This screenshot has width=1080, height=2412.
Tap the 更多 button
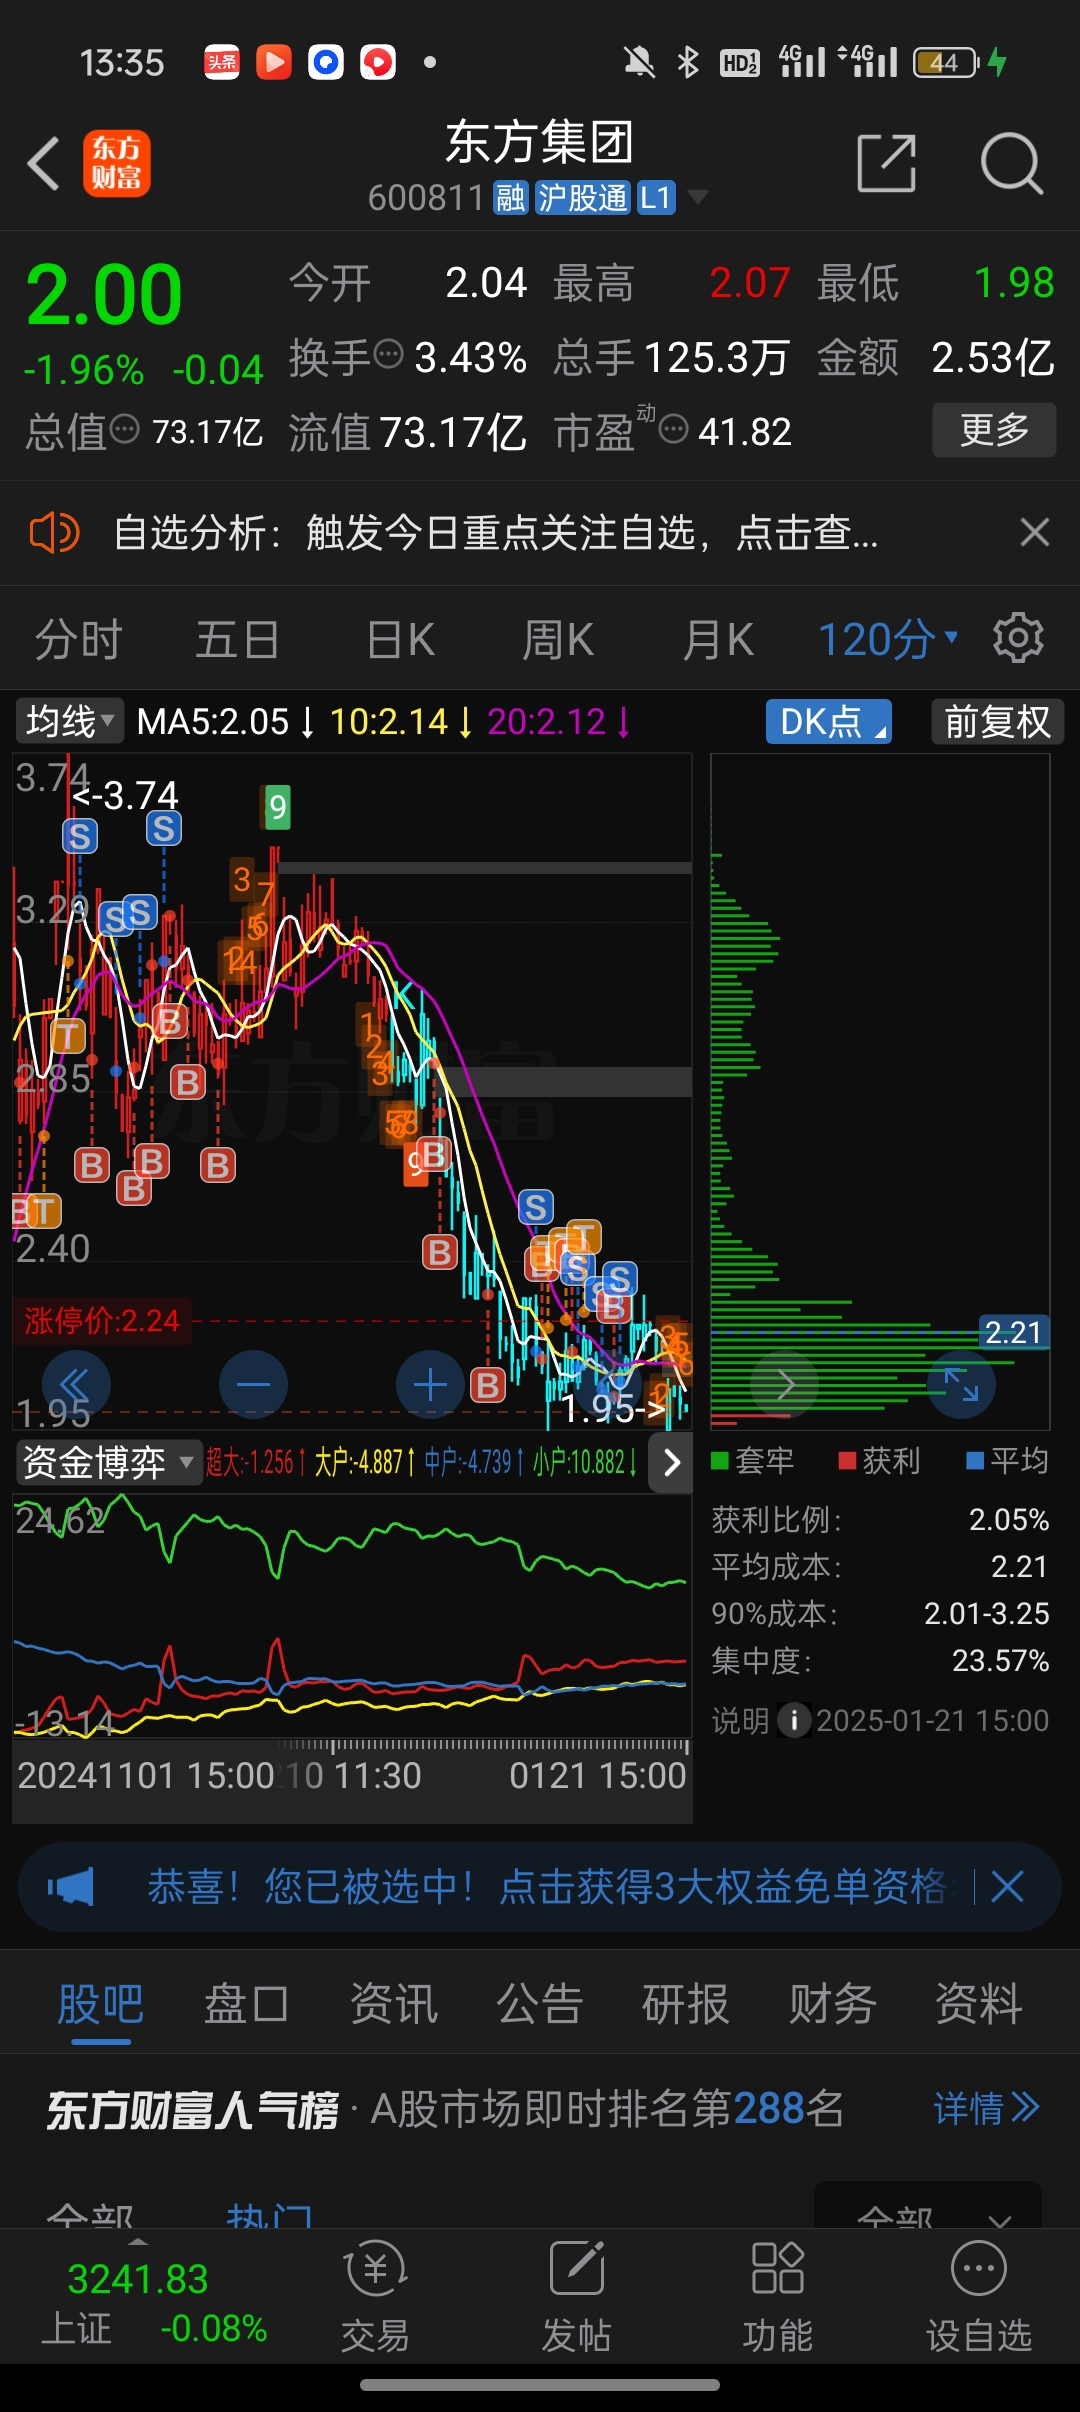tap(994, 430)
